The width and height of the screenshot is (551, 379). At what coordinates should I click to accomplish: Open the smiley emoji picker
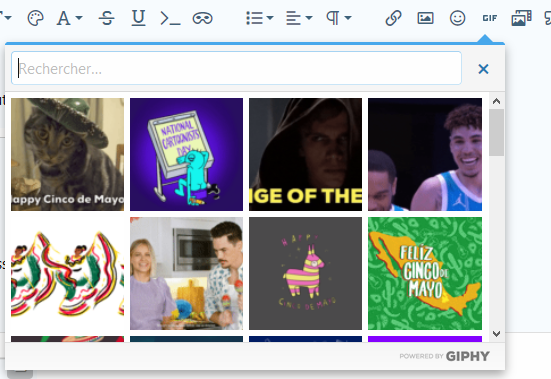[458, 18]
